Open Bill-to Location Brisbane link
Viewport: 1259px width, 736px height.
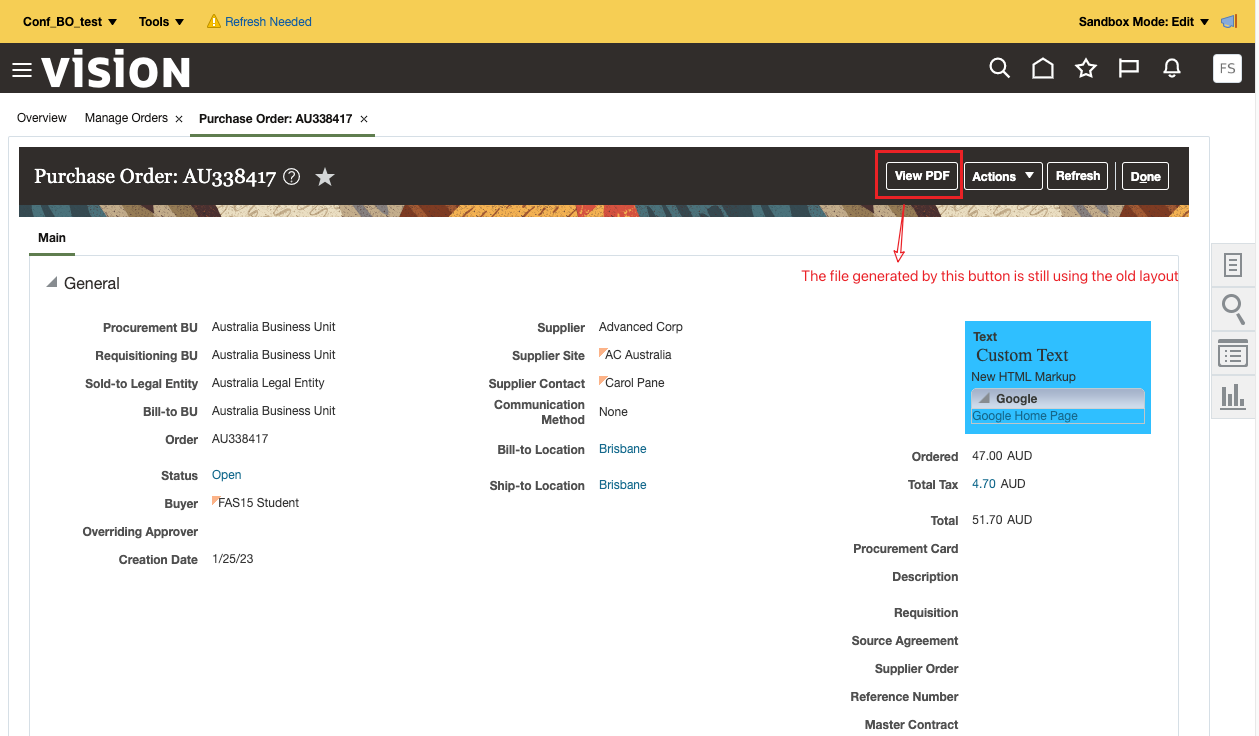pyautogui.click(x=623, y=449)
